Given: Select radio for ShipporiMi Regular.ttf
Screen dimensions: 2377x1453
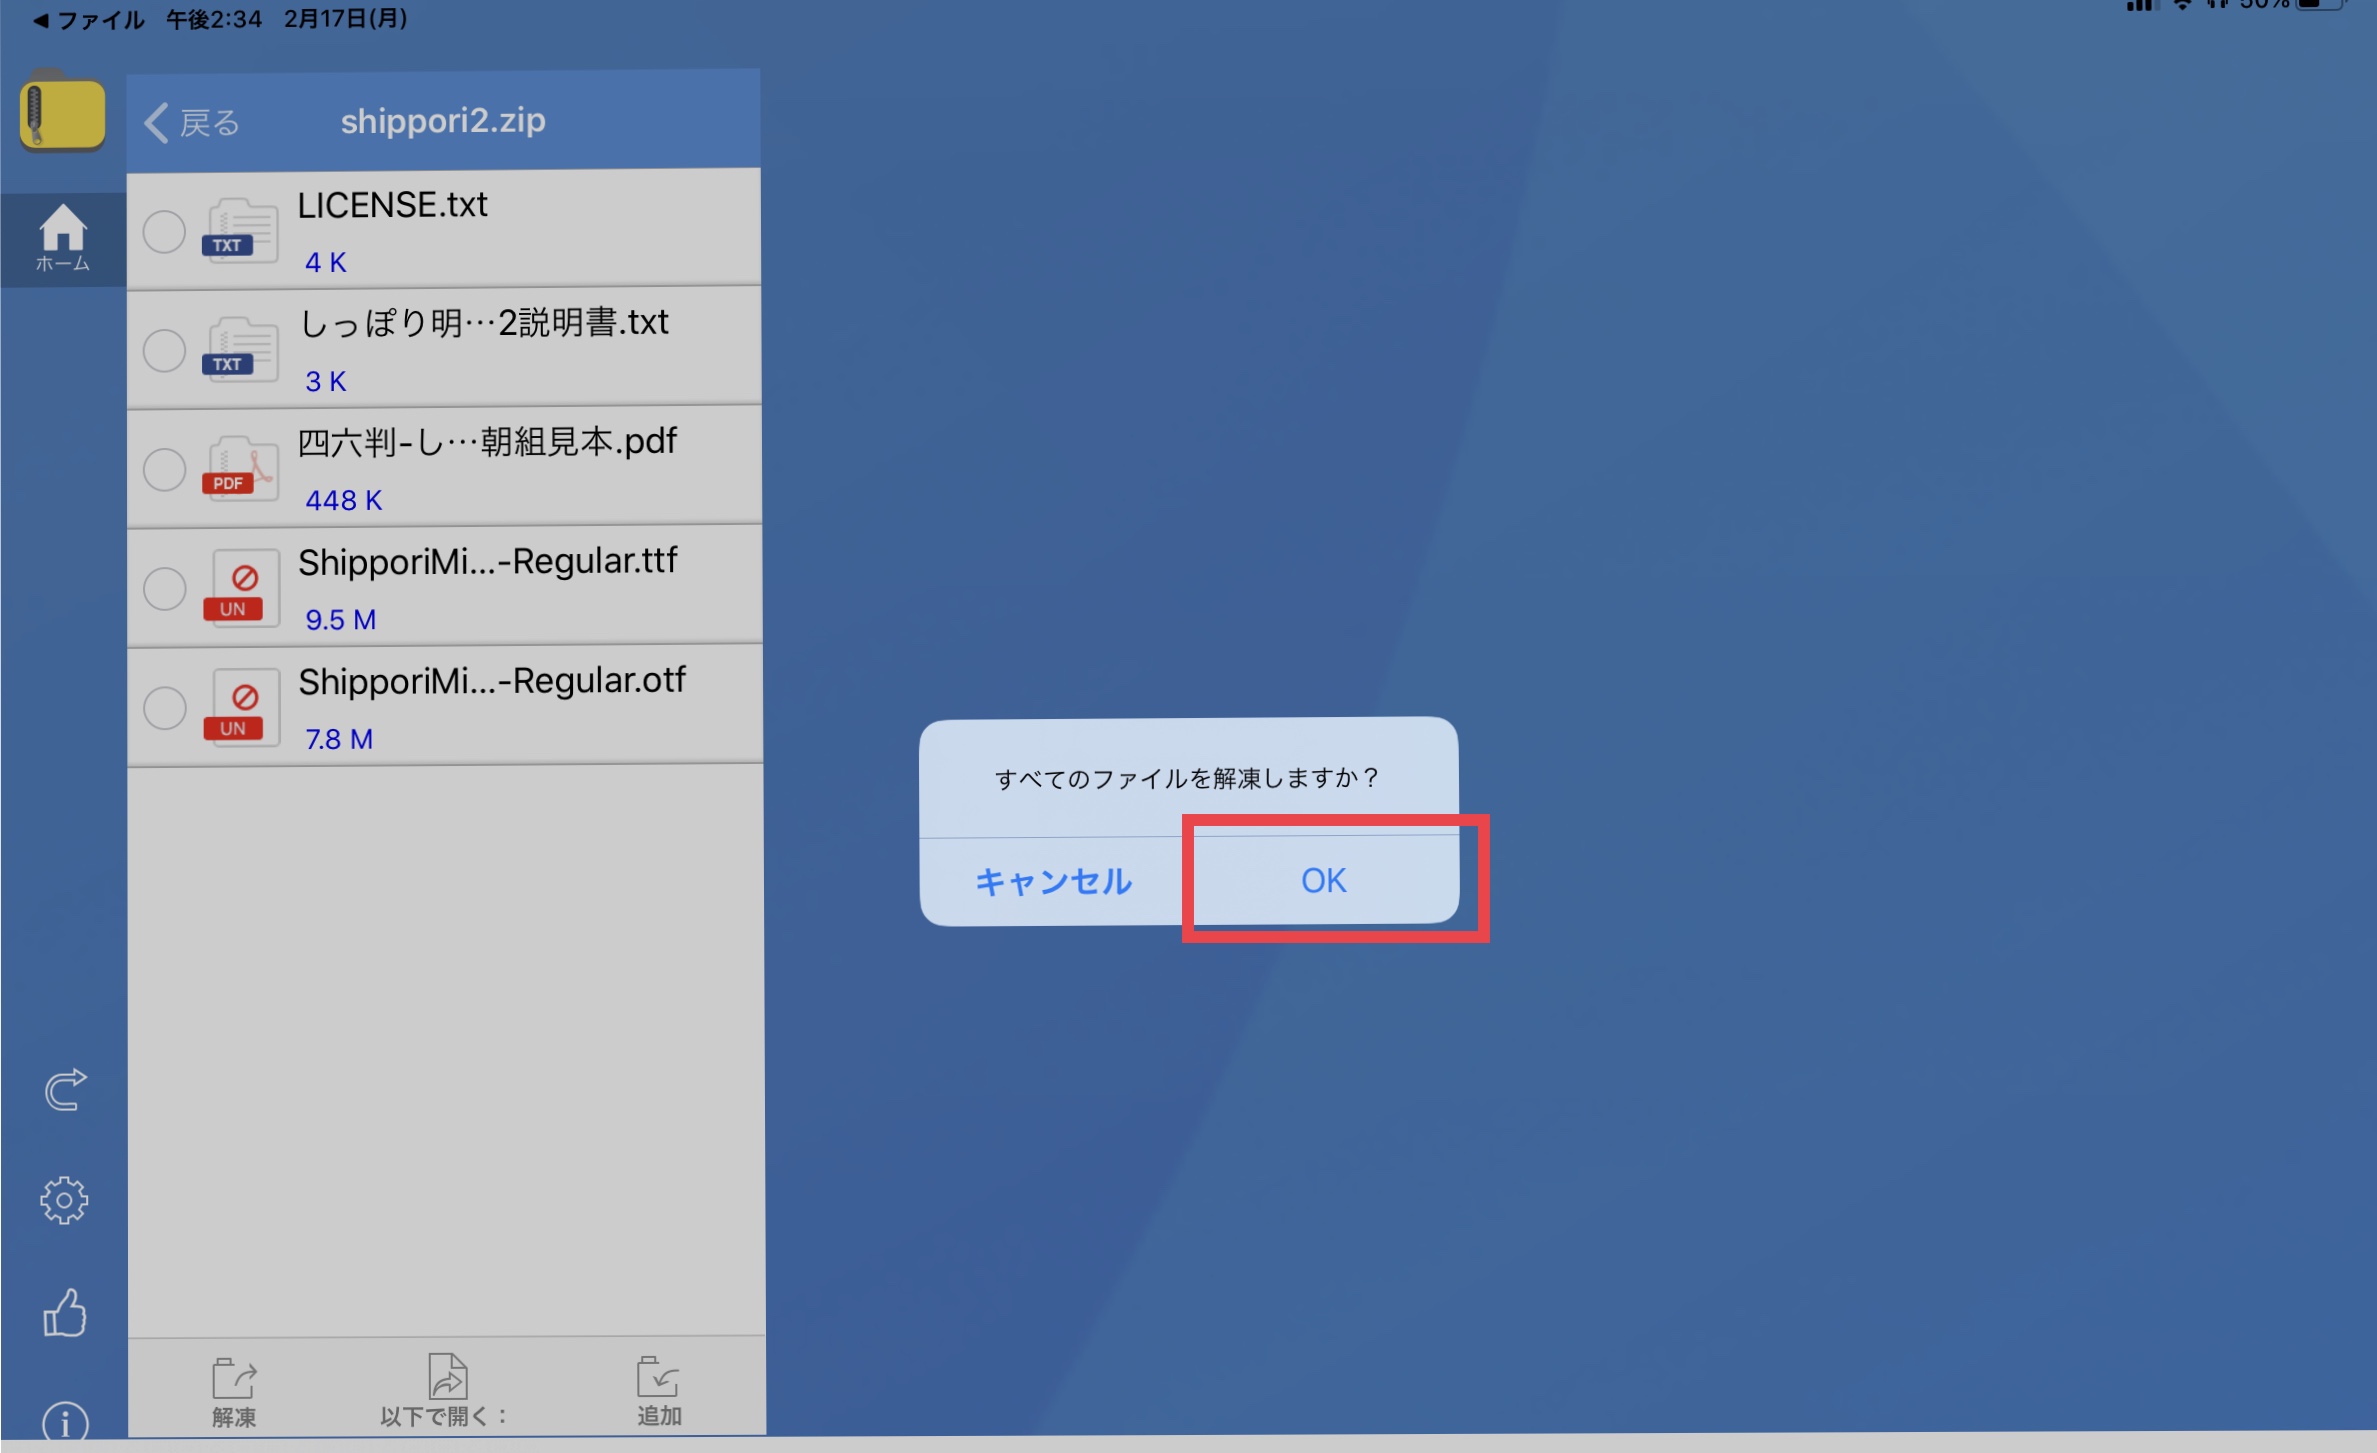Looking at the screenshot, I should click(x=164, y=588).
